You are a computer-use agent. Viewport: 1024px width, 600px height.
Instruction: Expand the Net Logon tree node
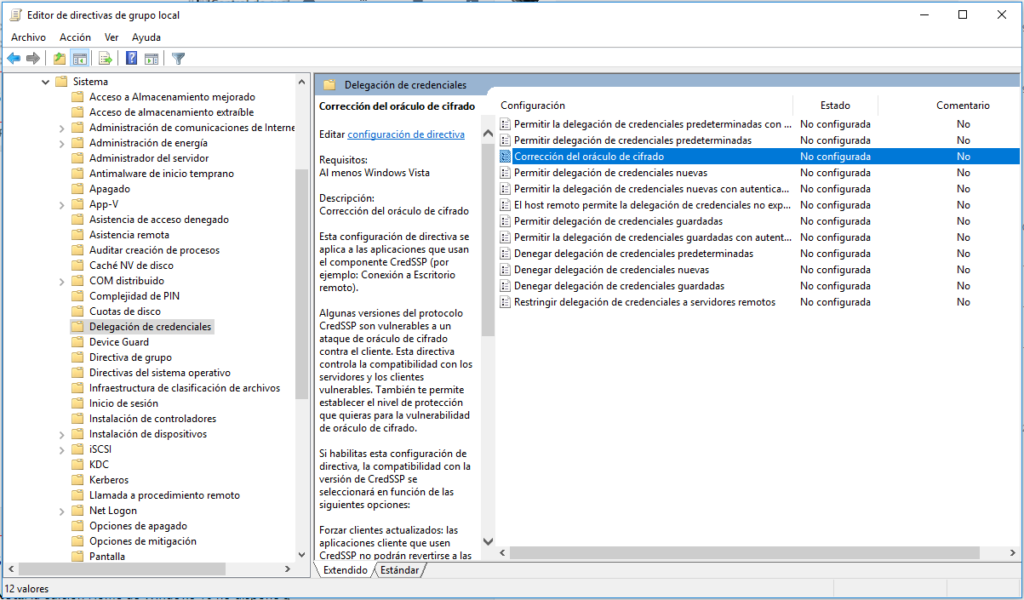pos(62,511)
